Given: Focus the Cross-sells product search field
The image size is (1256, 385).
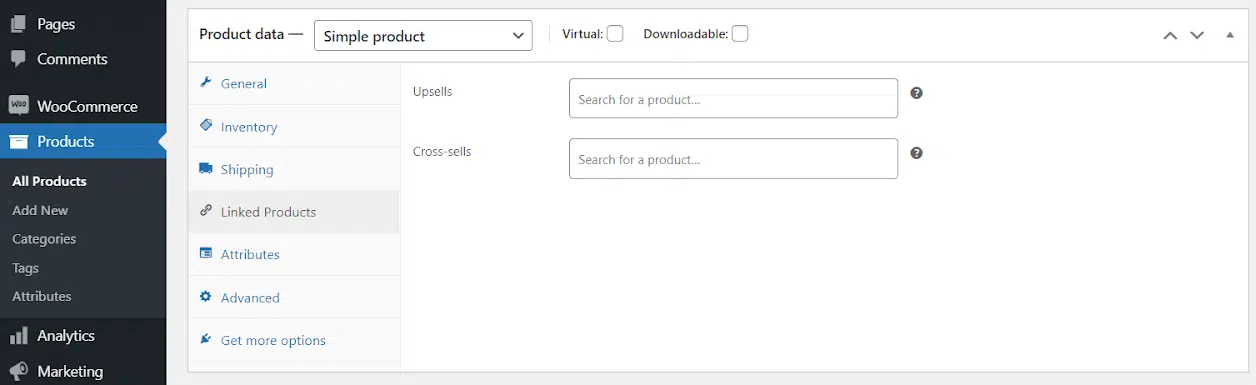Looking at the screenshot, I should coord(733,159).
